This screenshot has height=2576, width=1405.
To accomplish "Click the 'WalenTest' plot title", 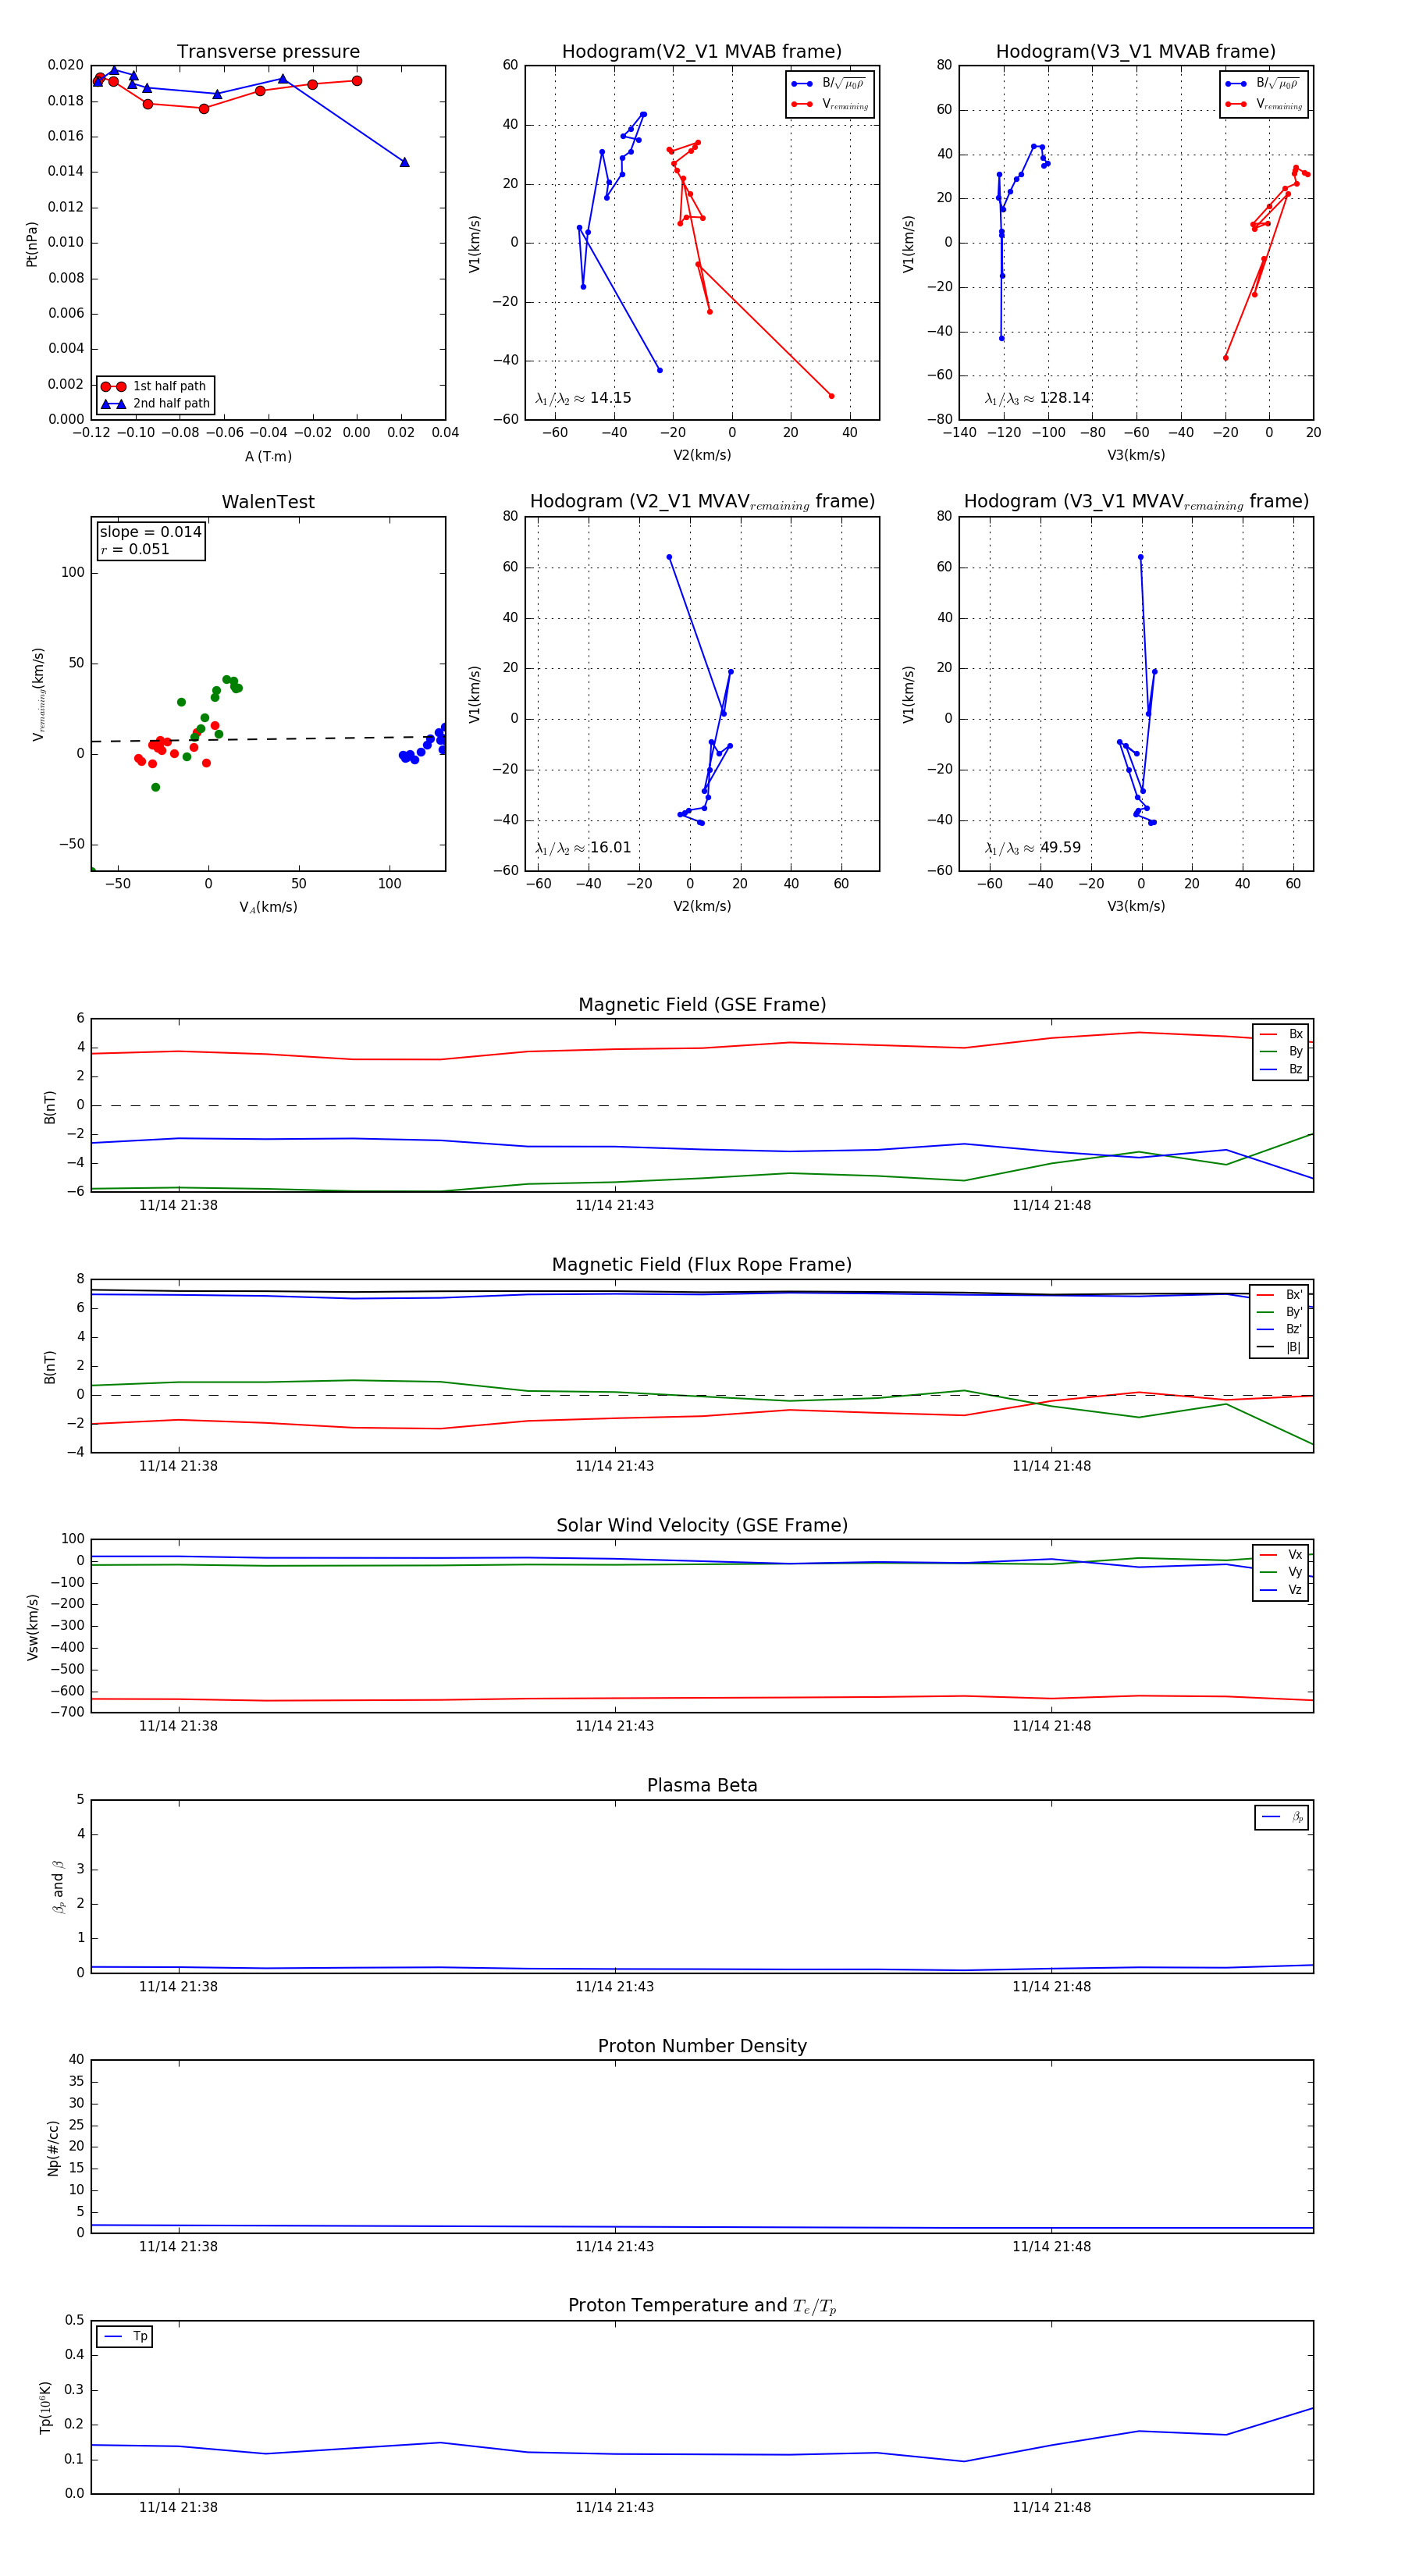I will tap(268, 502).
